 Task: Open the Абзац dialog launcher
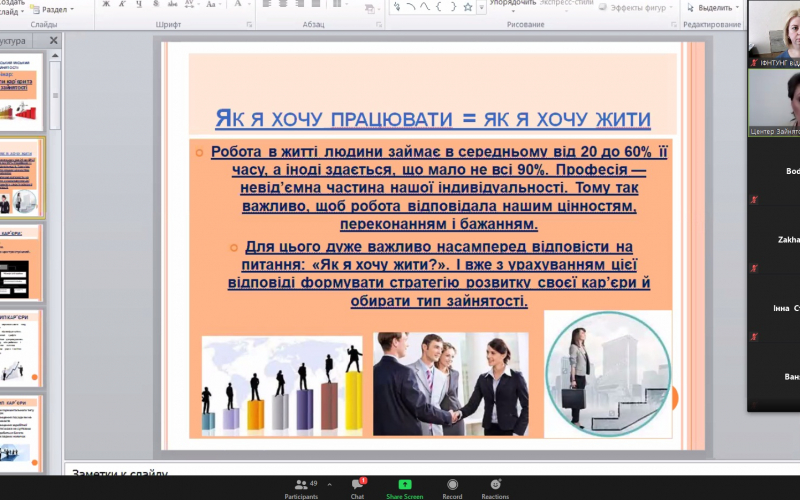[x=379, y=24]
